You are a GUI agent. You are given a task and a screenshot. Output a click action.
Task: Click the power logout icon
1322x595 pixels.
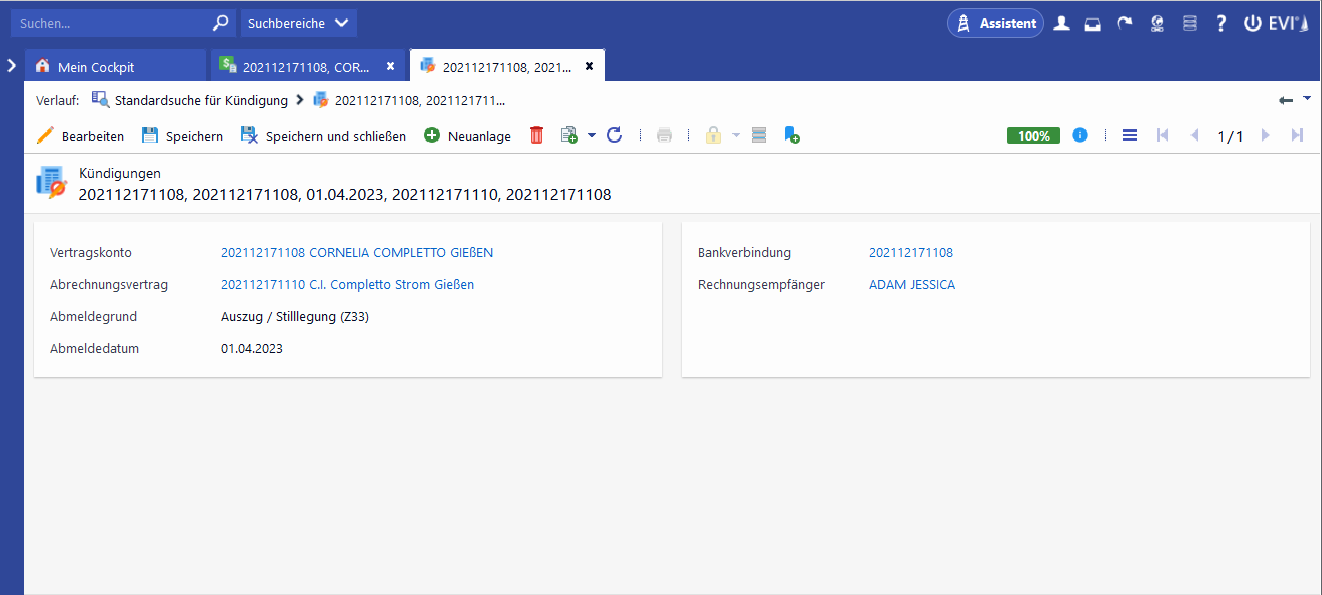1252,23
